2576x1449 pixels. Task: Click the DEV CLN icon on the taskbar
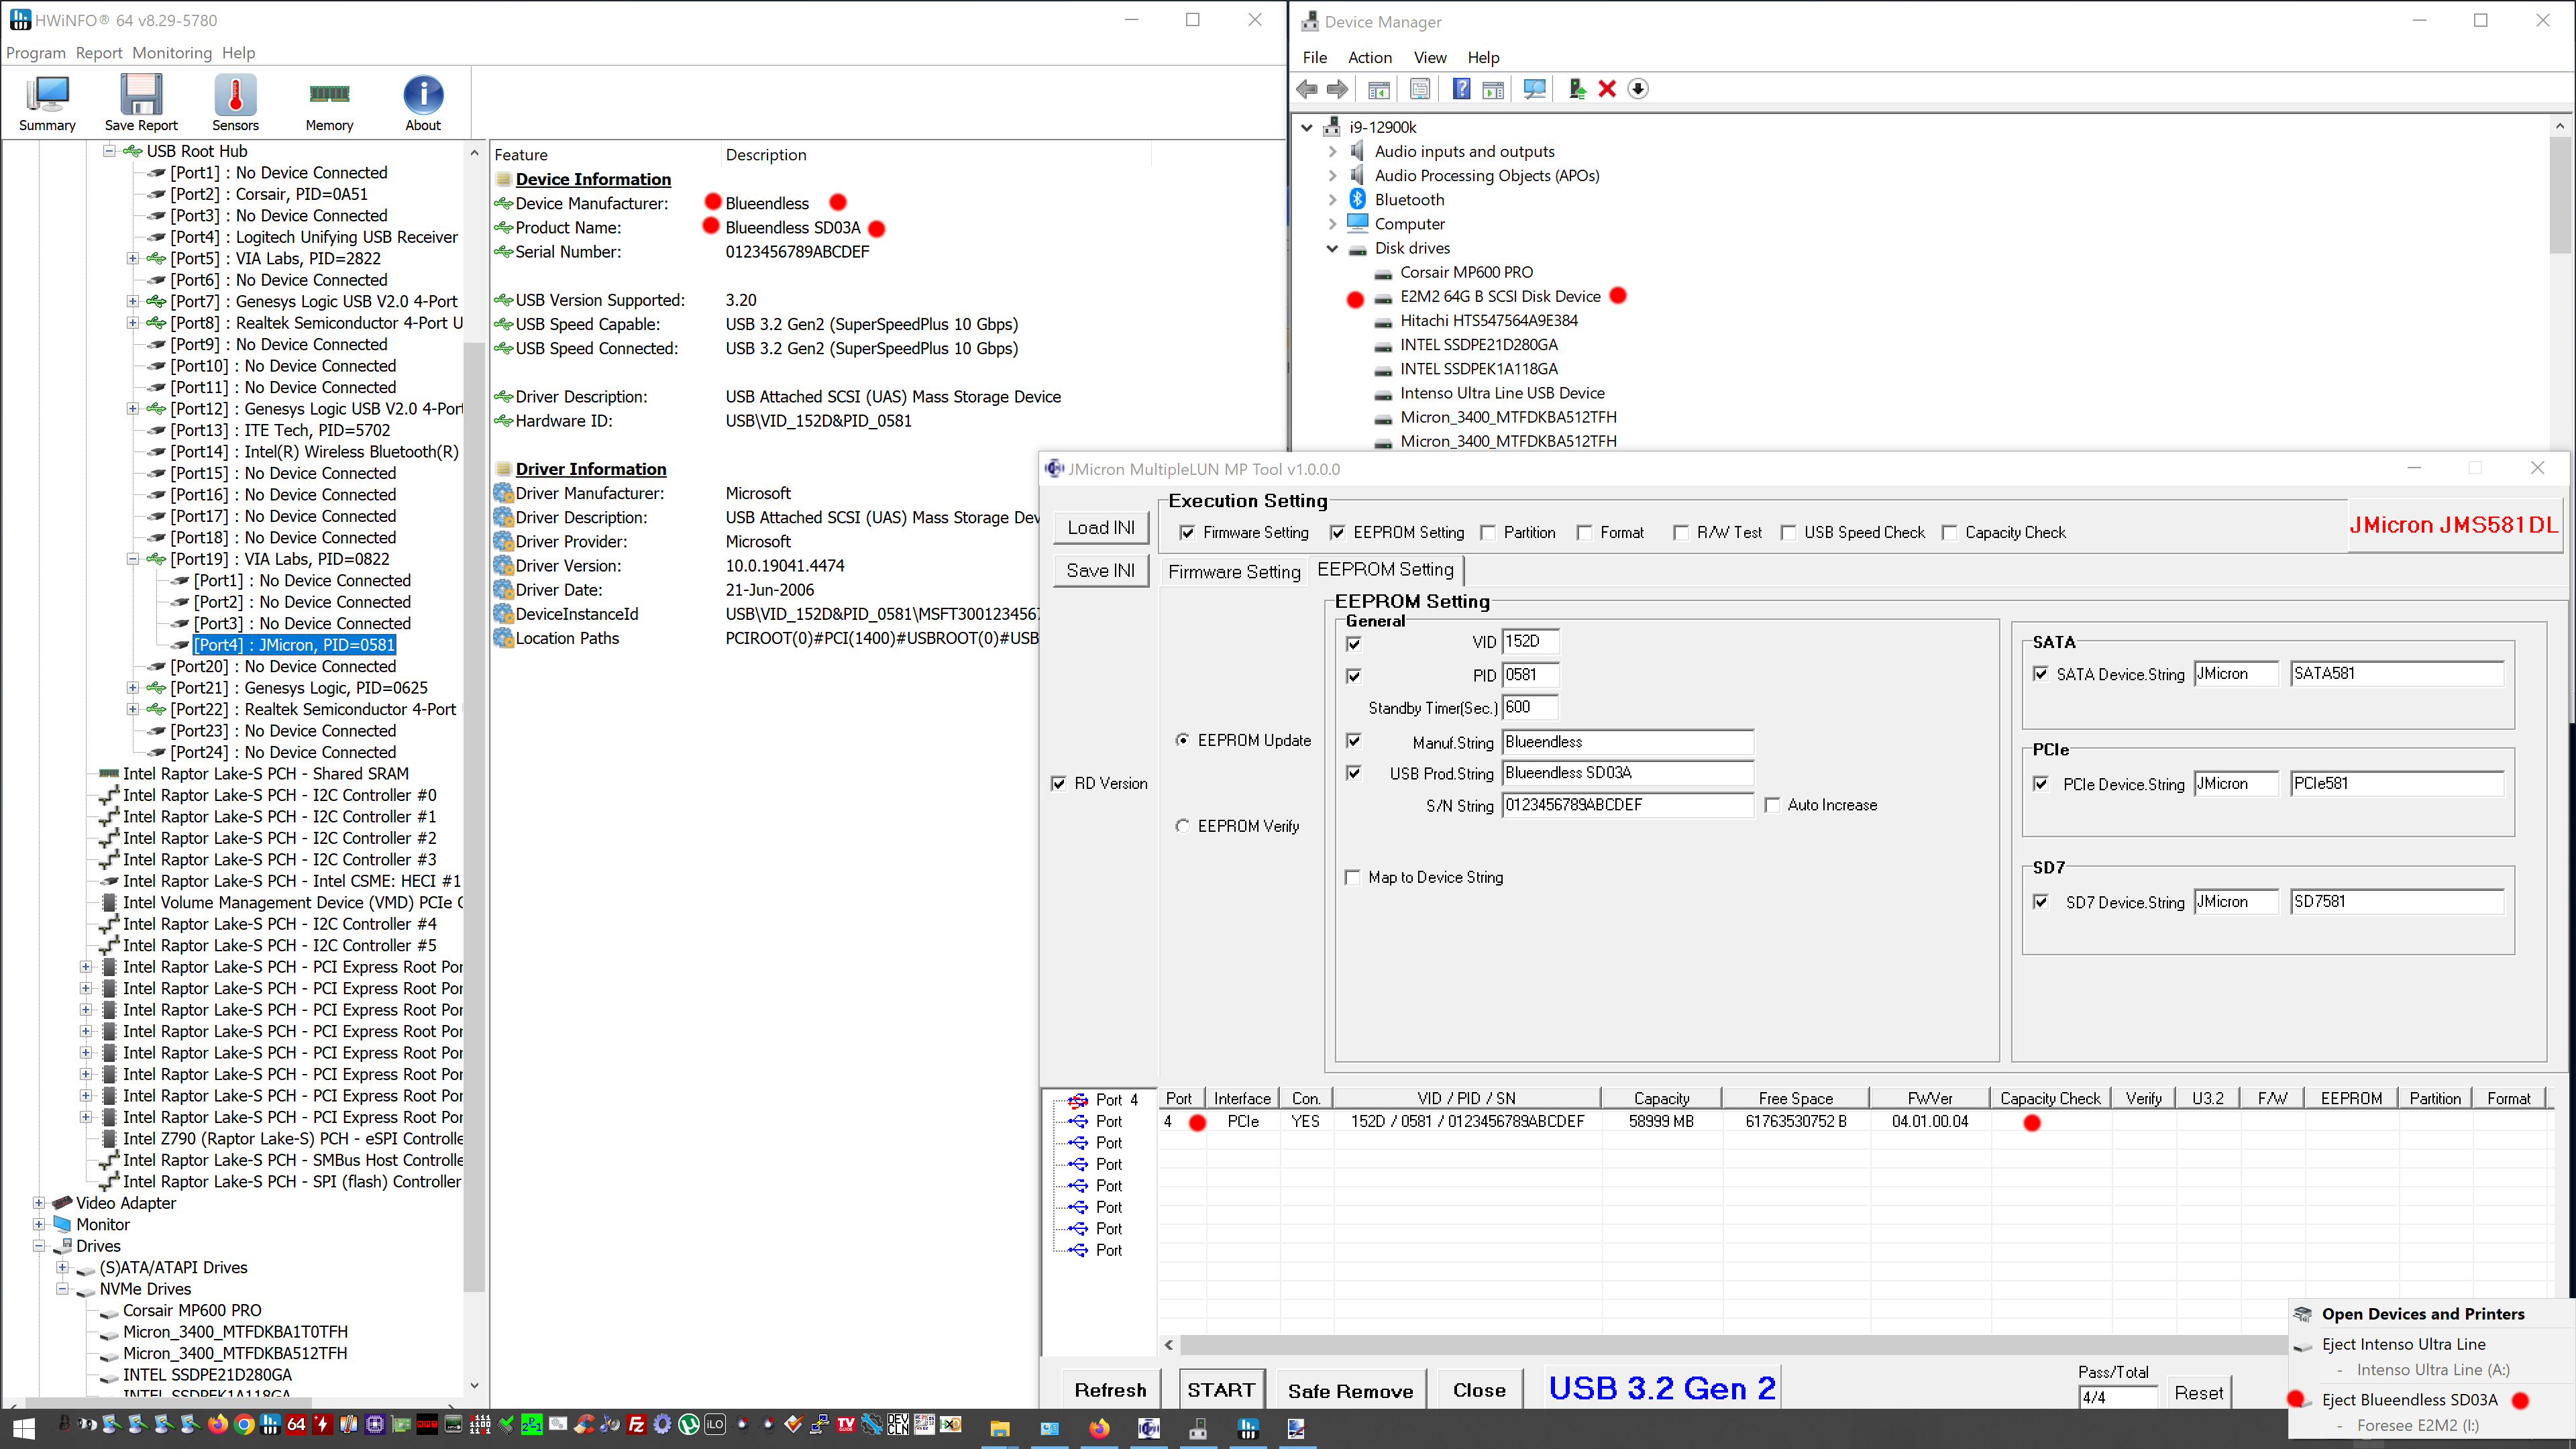pos(898,1425)
